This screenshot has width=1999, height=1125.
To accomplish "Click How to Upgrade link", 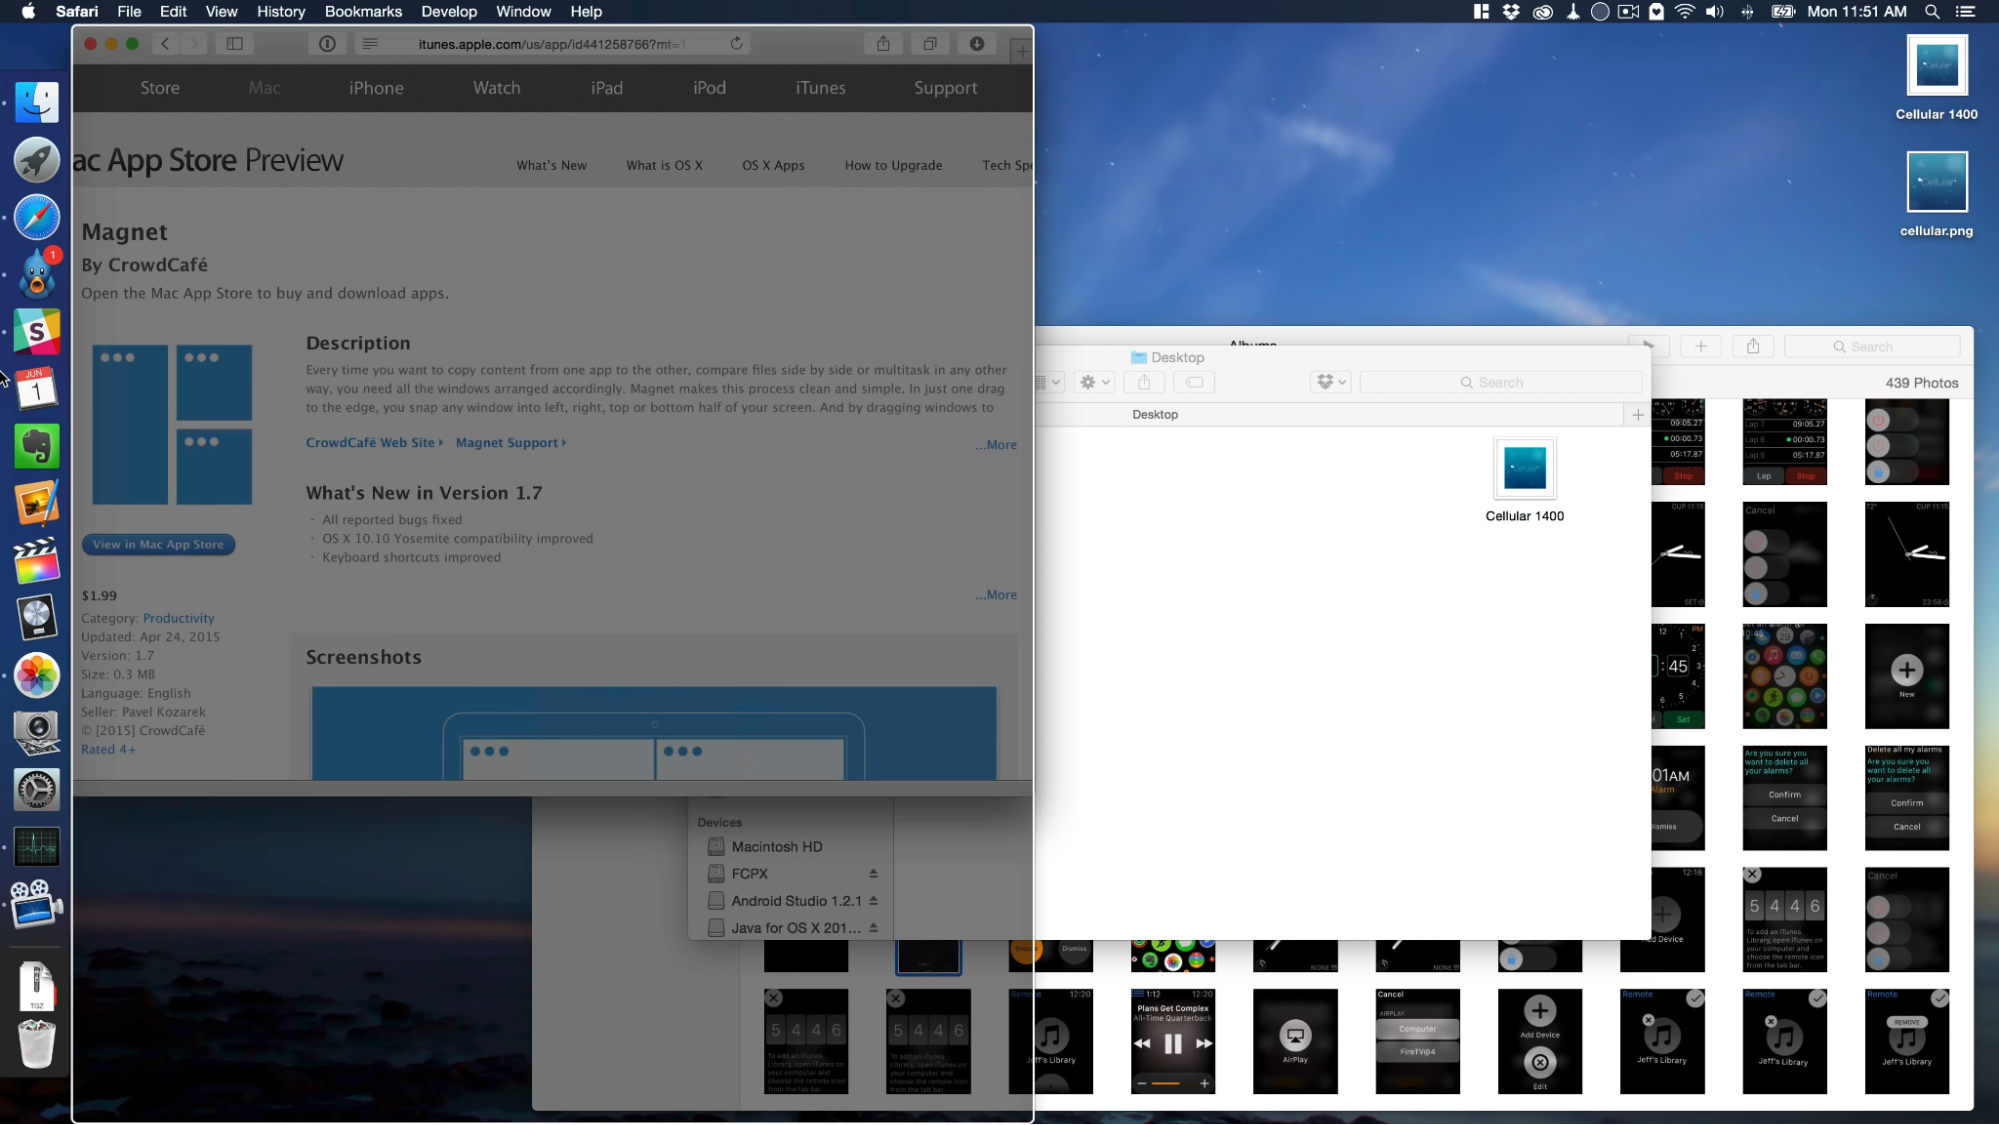I will point(893,165).
